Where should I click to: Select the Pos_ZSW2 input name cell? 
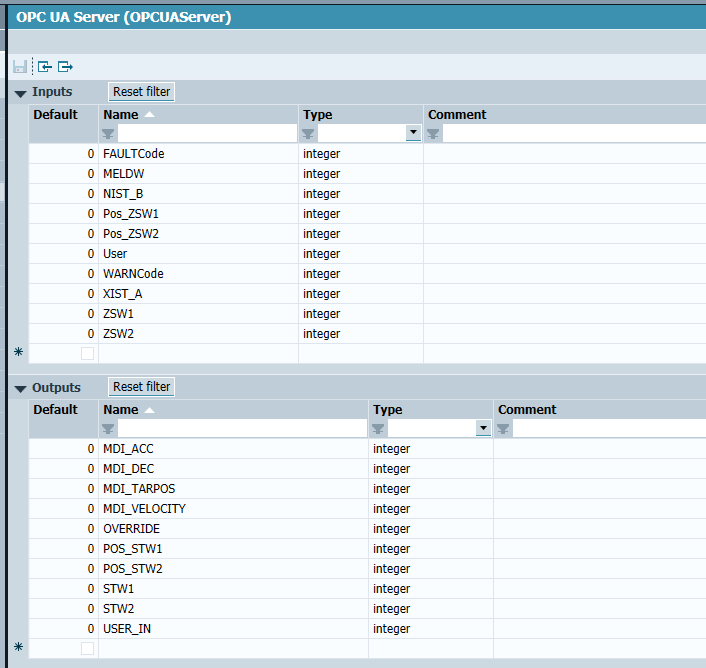(x=198, y=234)
